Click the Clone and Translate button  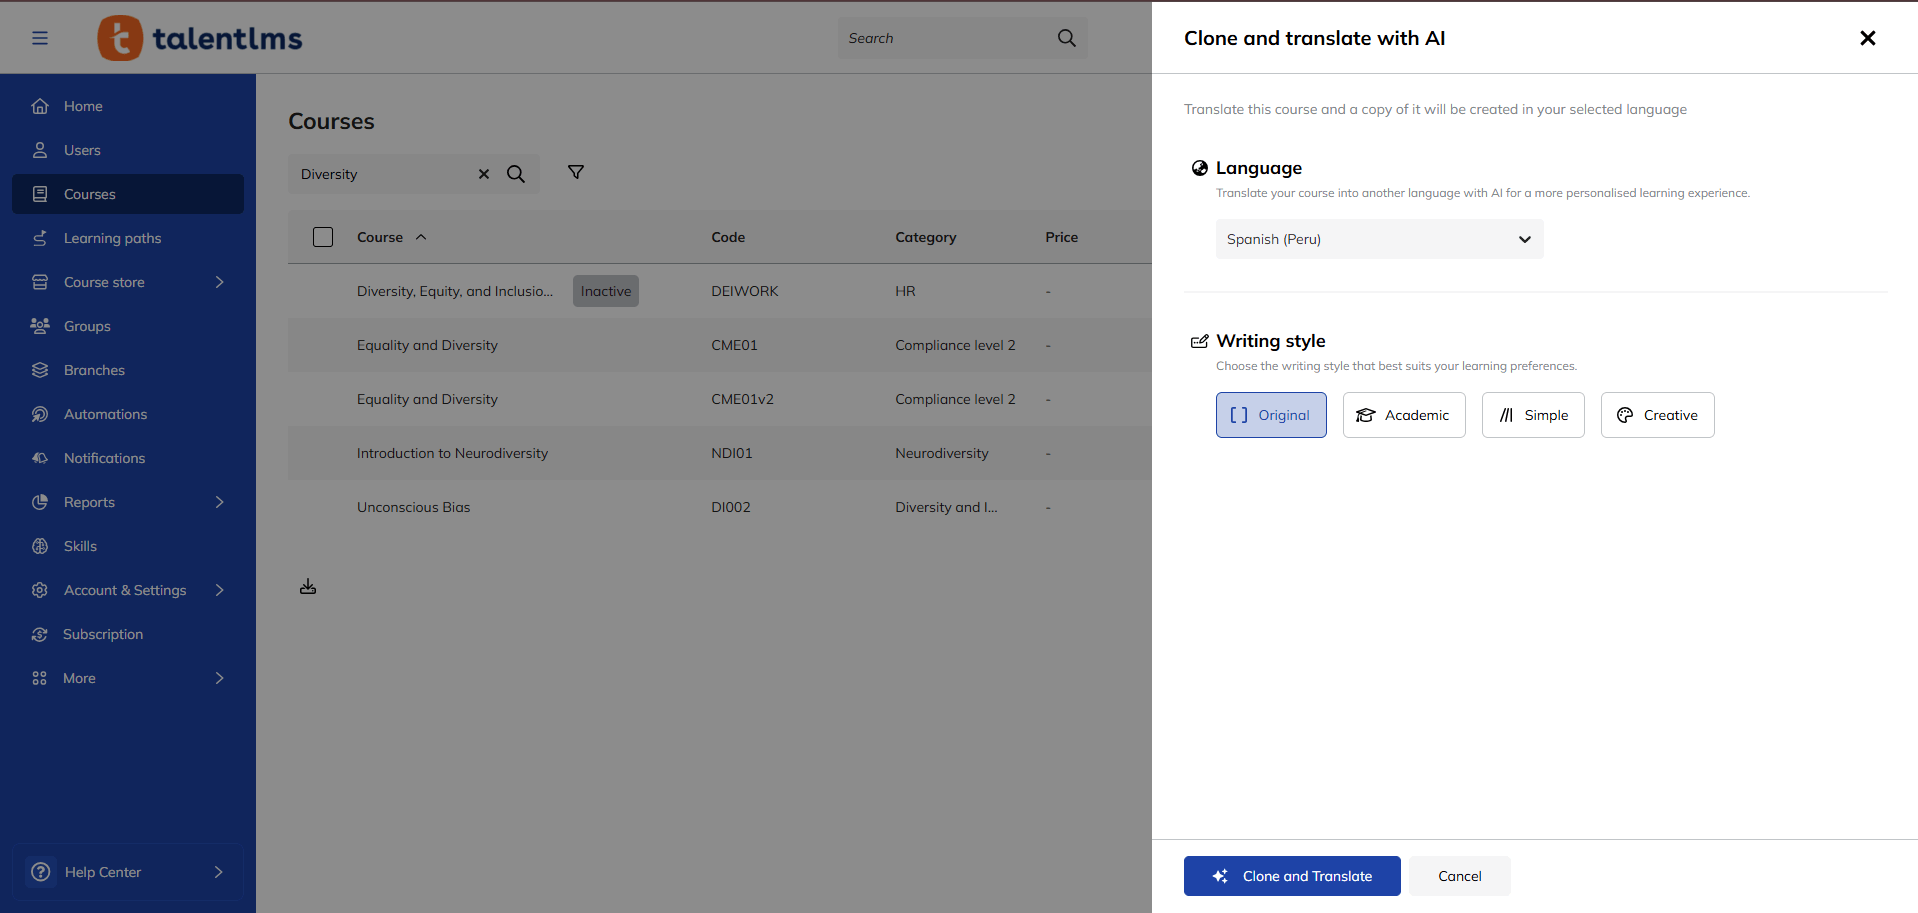(x=1291, y=876)
